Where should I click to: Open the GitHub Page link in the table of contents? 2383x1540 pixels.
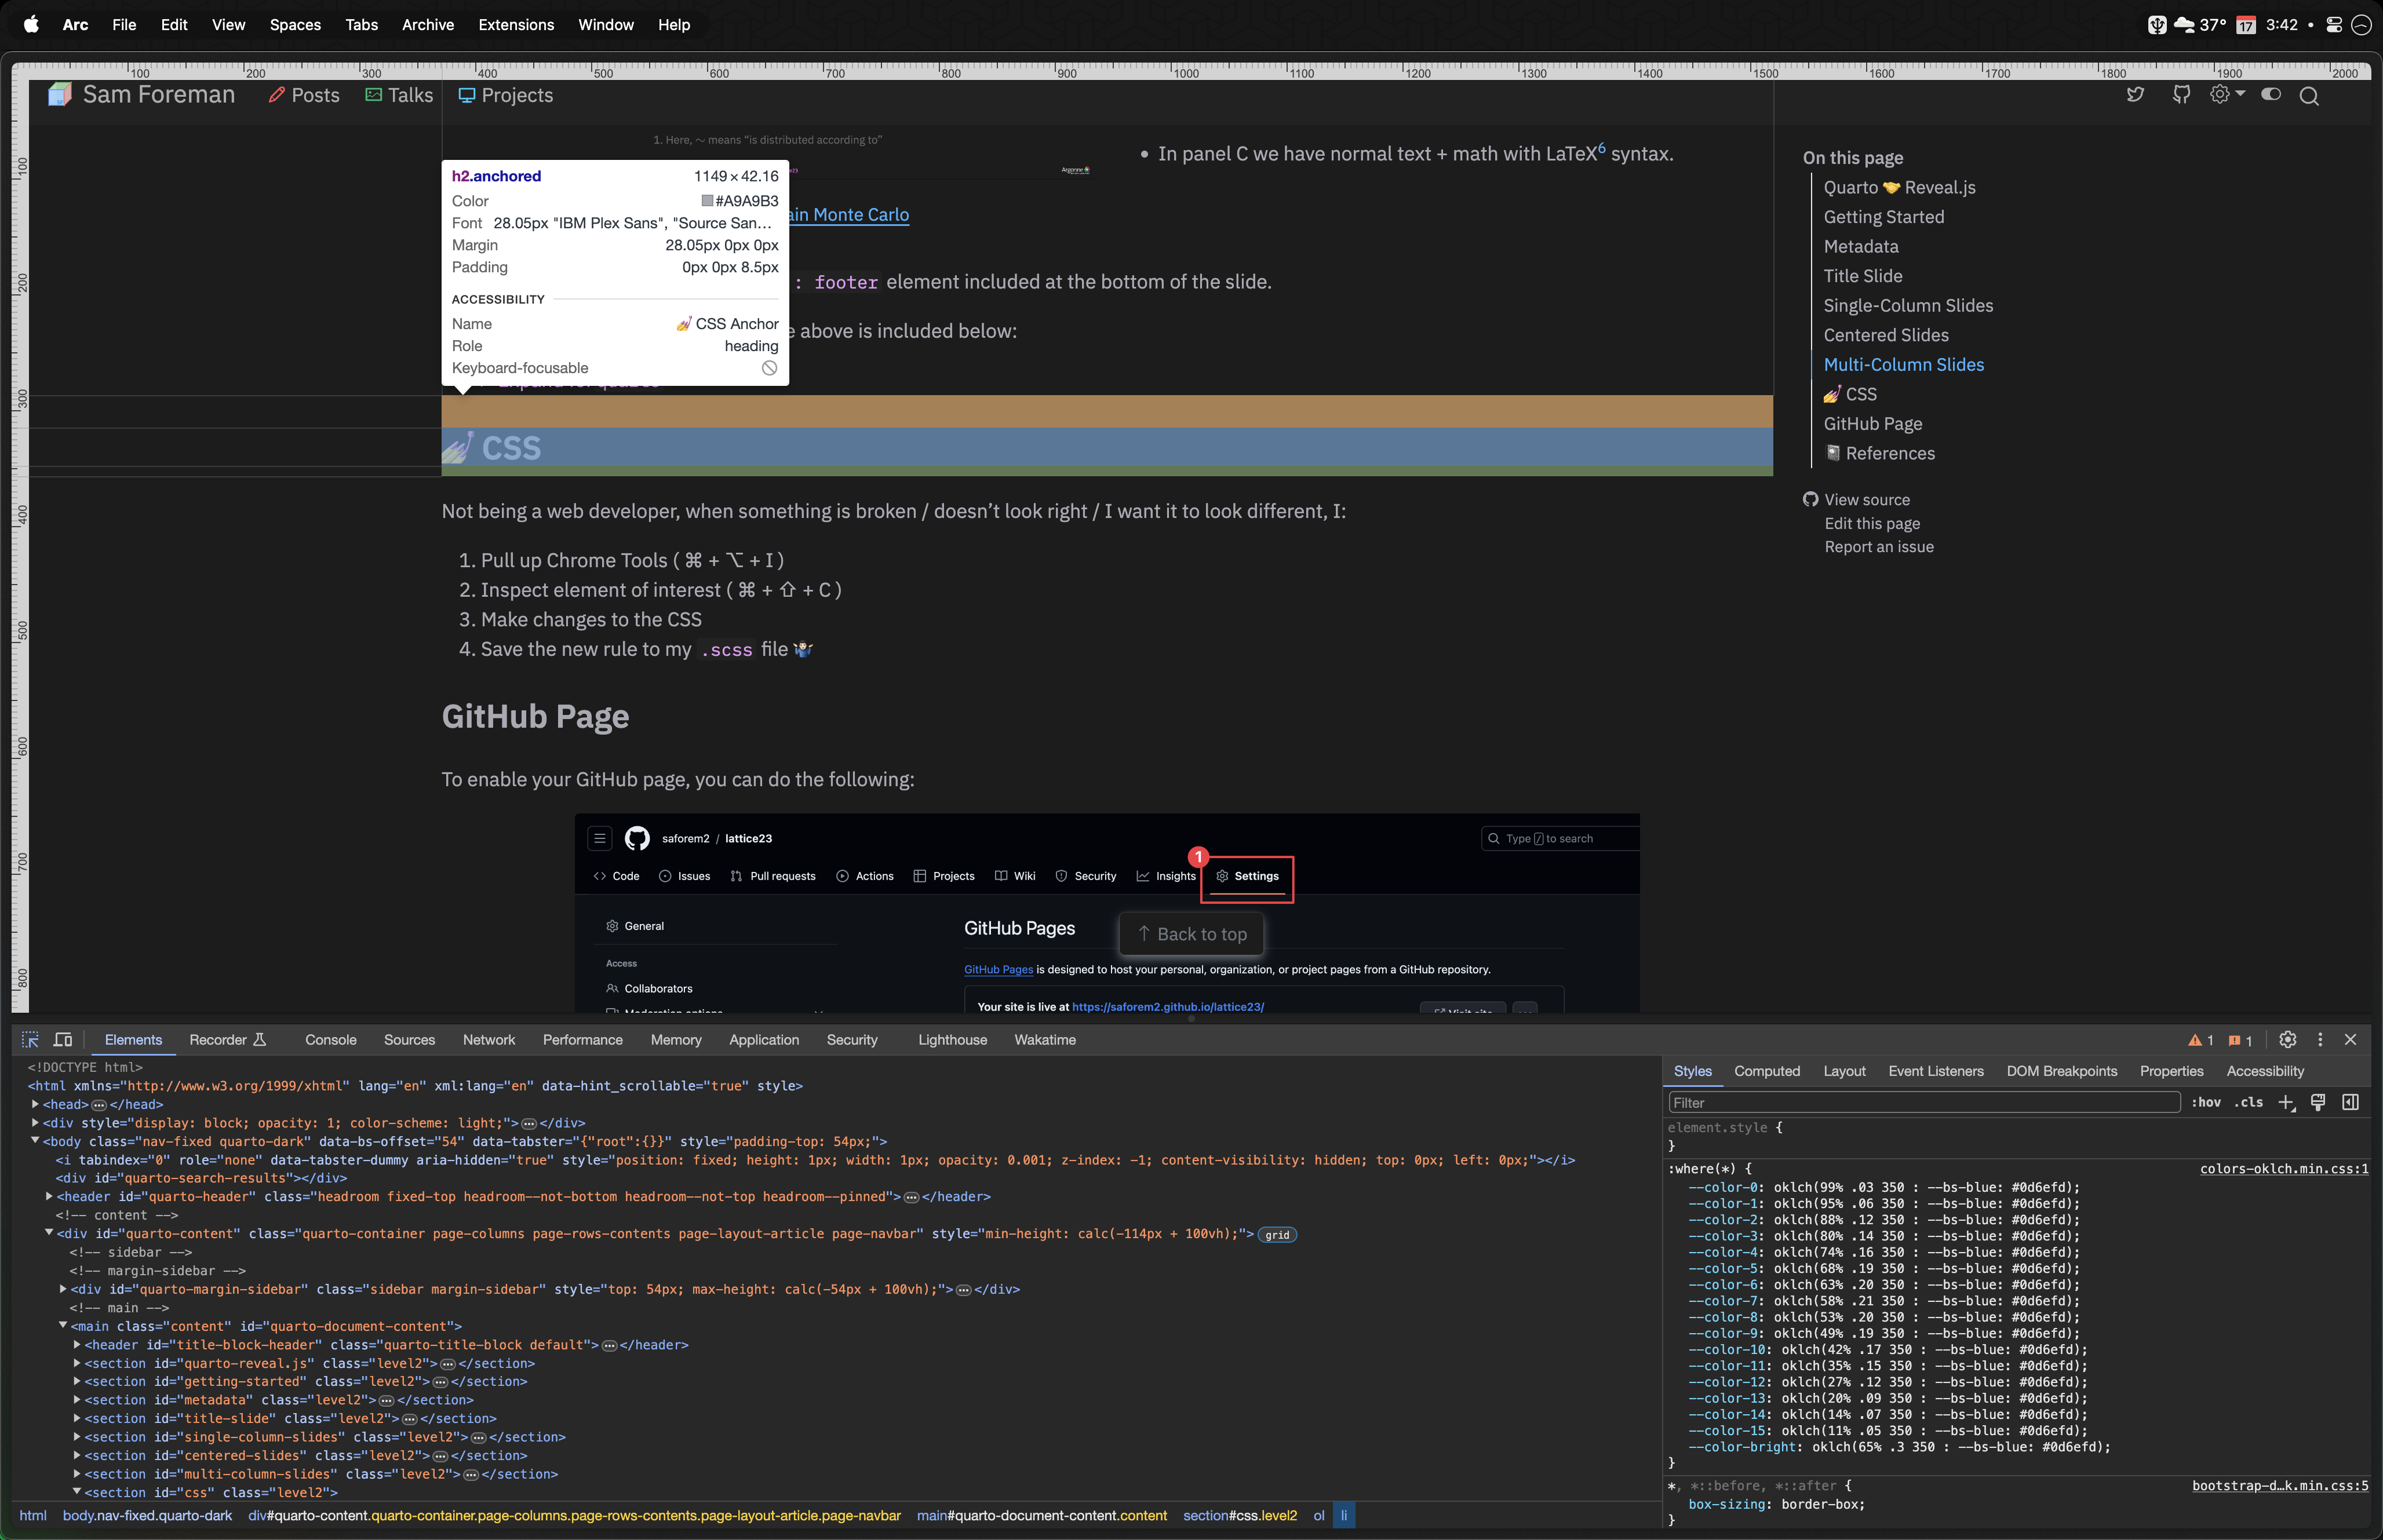pyautogui.click(x=1872, y=424)
